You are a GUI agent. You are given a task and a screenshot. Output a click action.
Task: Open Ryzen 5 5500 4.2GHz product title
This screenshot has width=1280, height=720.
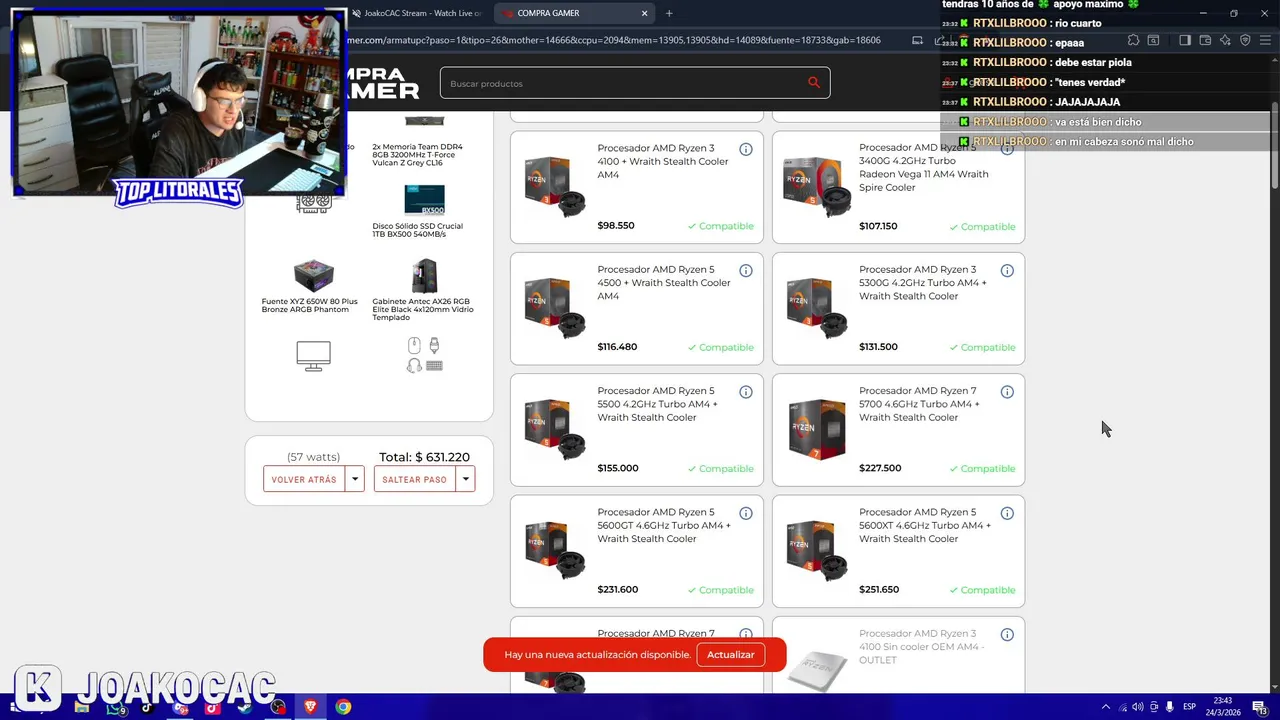coord(657,404)
